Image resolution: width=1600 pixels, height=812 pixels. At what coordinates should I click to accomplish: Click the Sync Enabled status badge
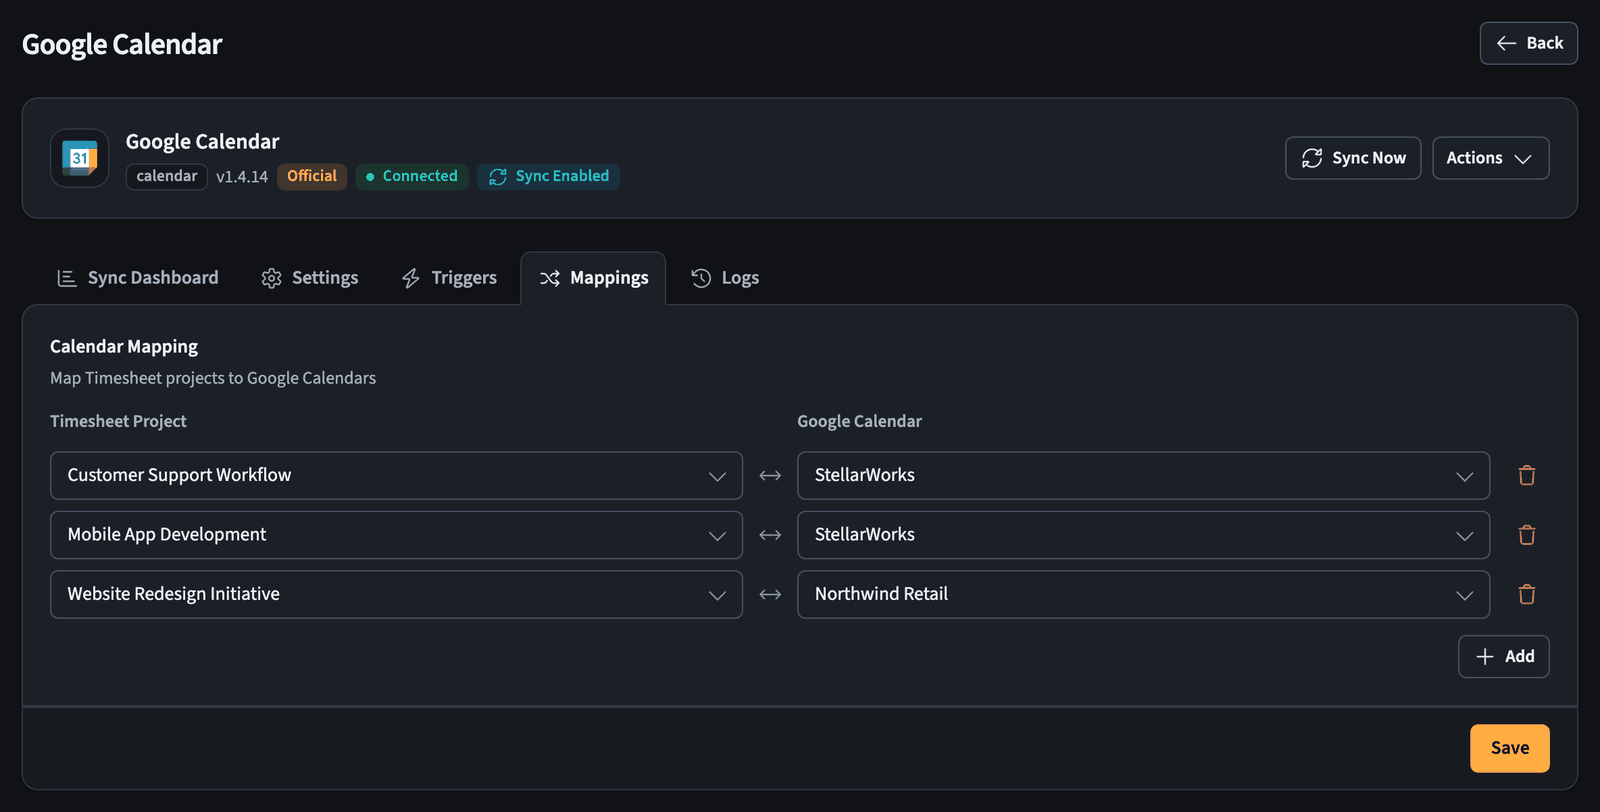(548, 177)
